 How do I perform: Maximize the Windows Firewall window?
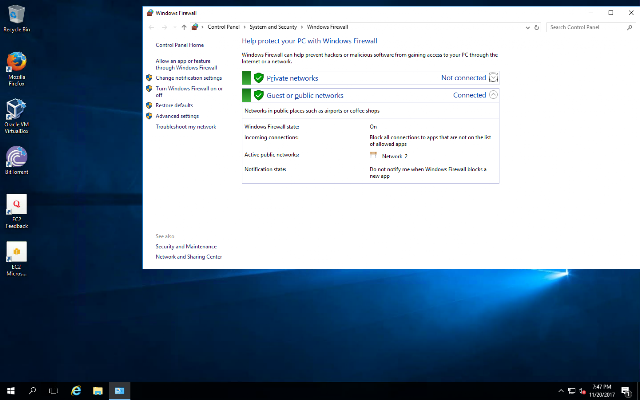tap(611, 13)
